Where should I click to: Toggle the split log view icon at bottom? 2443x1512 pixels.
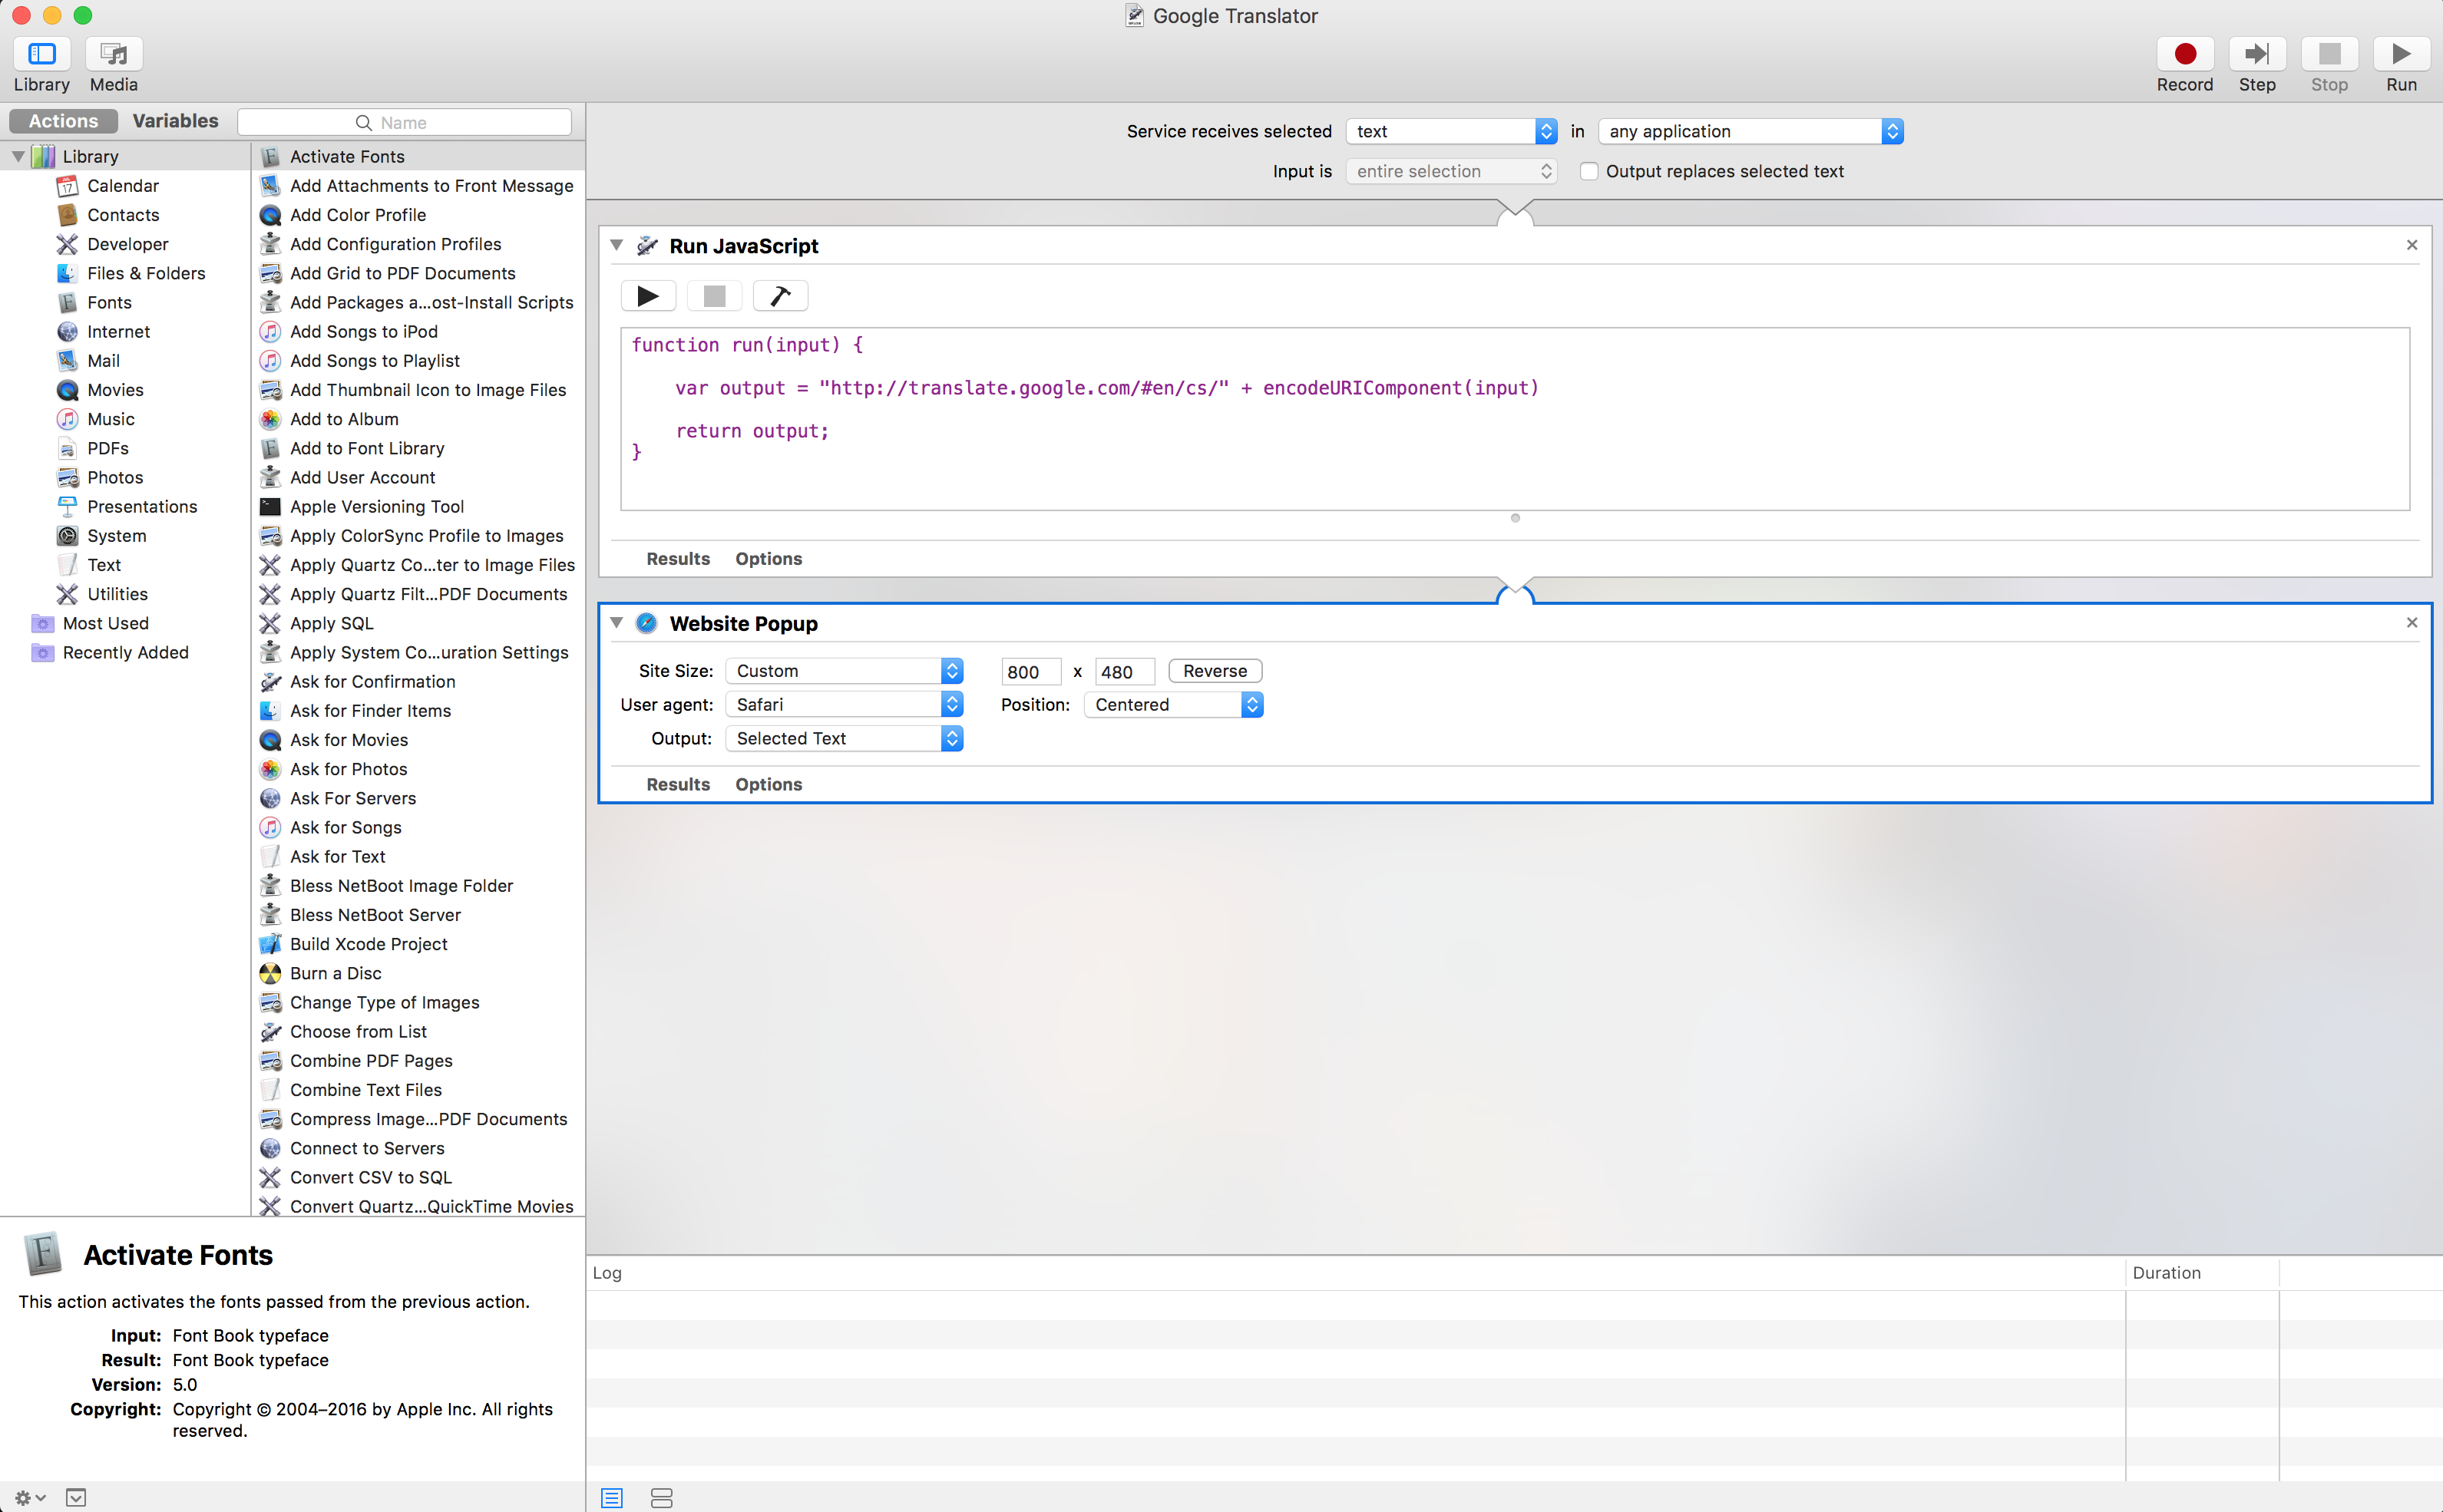662,1497
